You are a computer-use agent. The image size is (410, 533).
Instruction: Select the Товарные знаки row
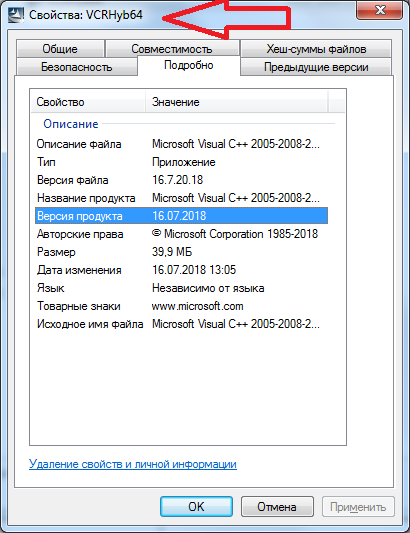(182, 306)
